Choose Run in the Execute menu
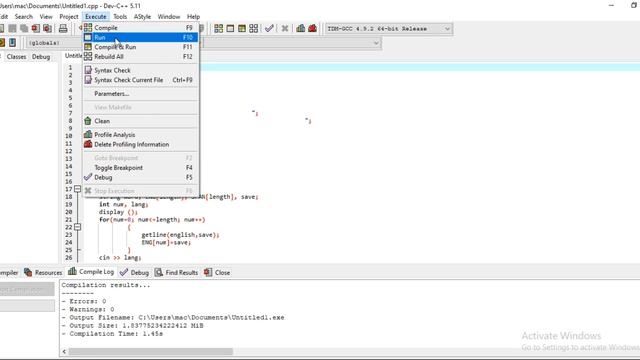Image resolution: width=640 pixels, height=360 pixels. tap(141, 37)
